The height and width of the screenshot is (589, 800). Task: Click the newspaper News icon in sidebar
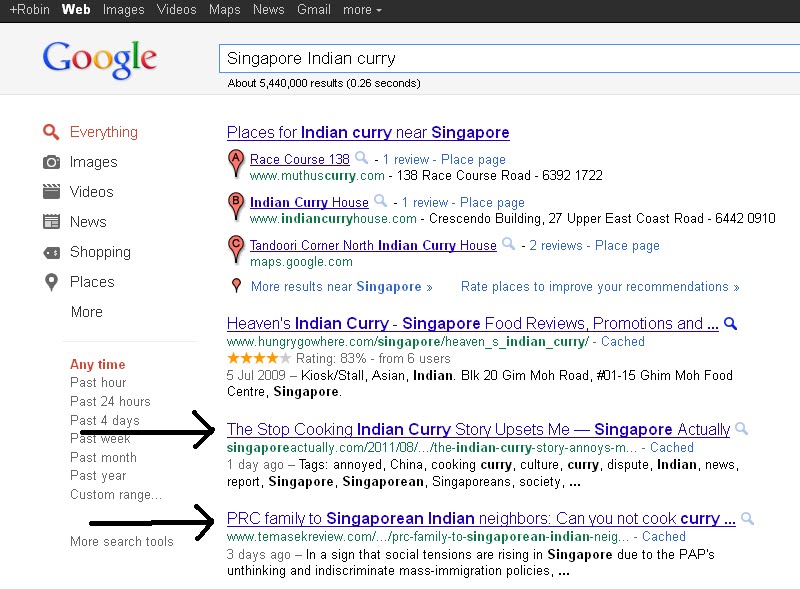pyautogui.click(x=51, y=222)
